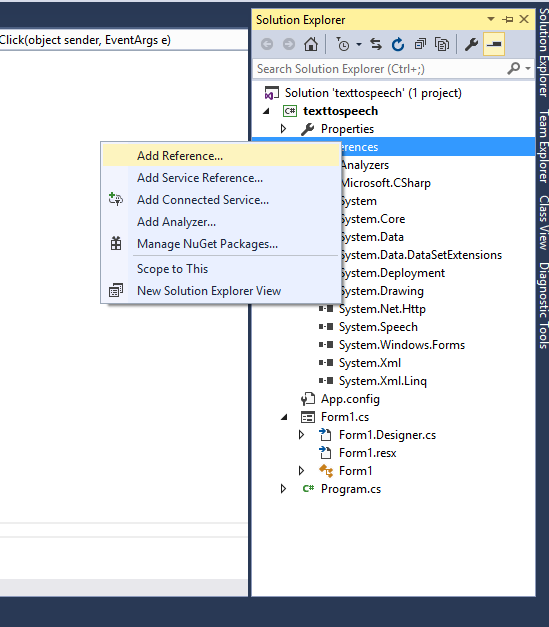Click the Pending Changes Filter clock icon
The width and height of the screenshot is (549, 627).
click(342, 44)
